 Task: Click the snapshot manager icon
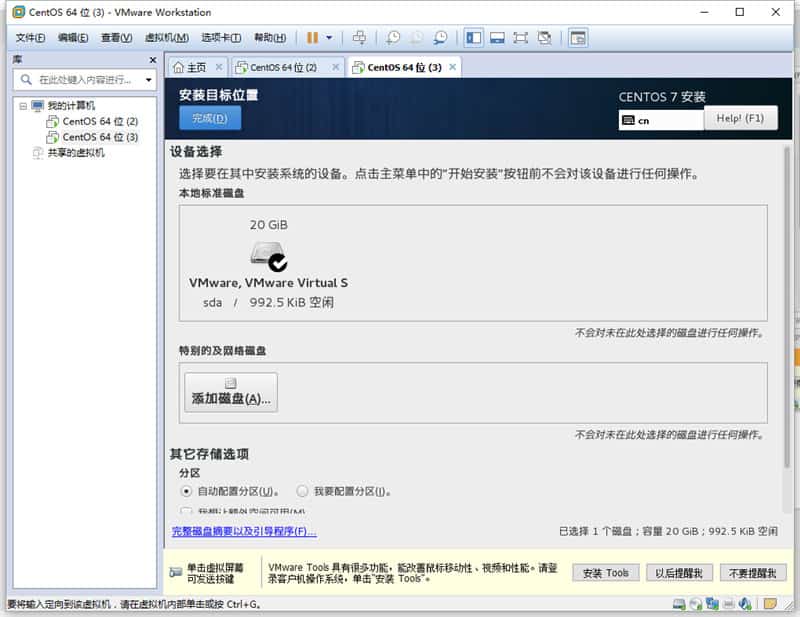441,38
